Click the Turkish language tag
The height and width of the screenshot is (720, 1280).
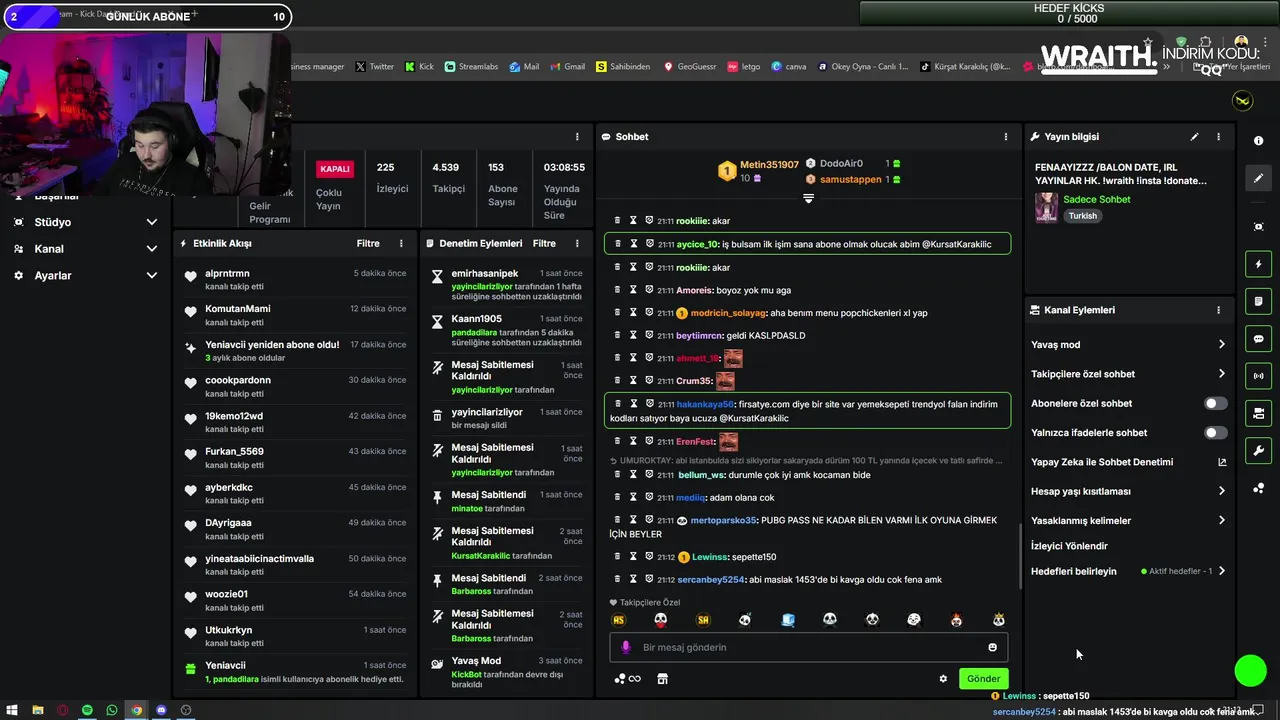(1082, 216)
